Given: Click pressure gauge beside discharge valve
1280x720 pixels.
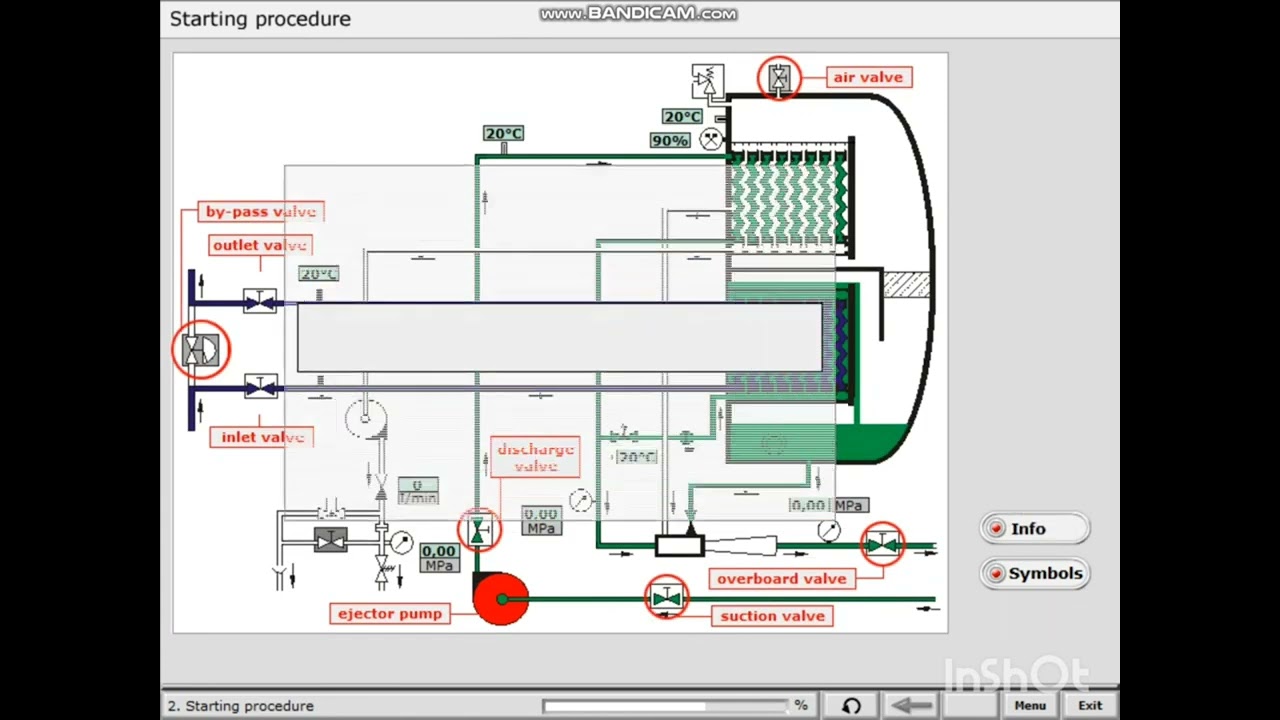Looking at the screenshot, I should (x=401, y=542).
